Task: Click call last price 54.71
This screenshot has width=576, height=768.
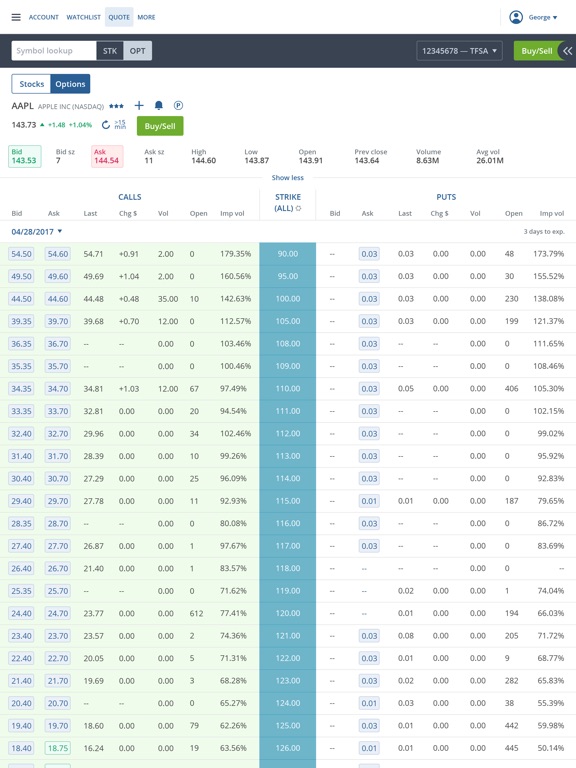Action: click(x=93, y=254)
